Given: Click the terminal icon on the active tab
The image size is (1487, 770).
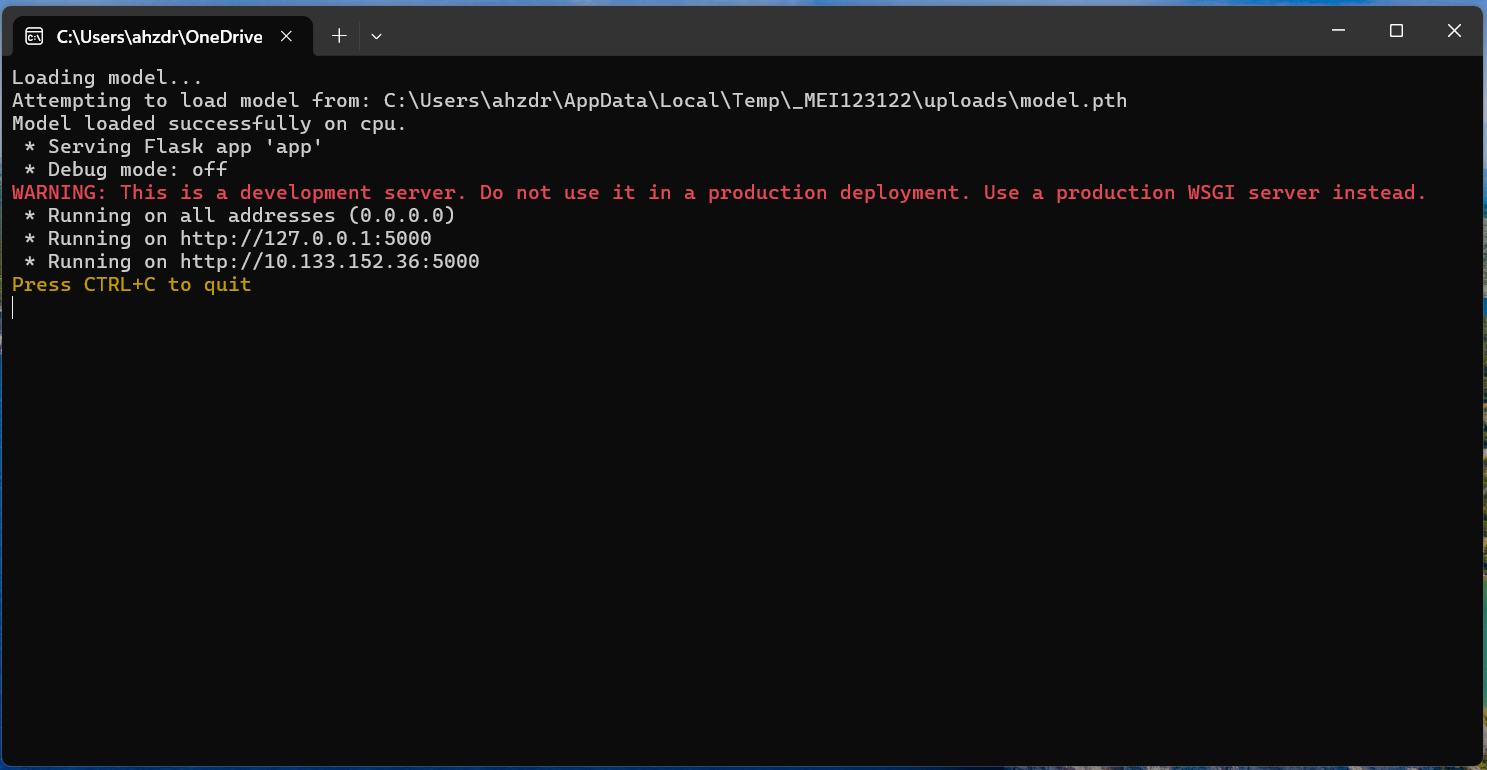Looking at the screenshot, I should click(36, 35).
